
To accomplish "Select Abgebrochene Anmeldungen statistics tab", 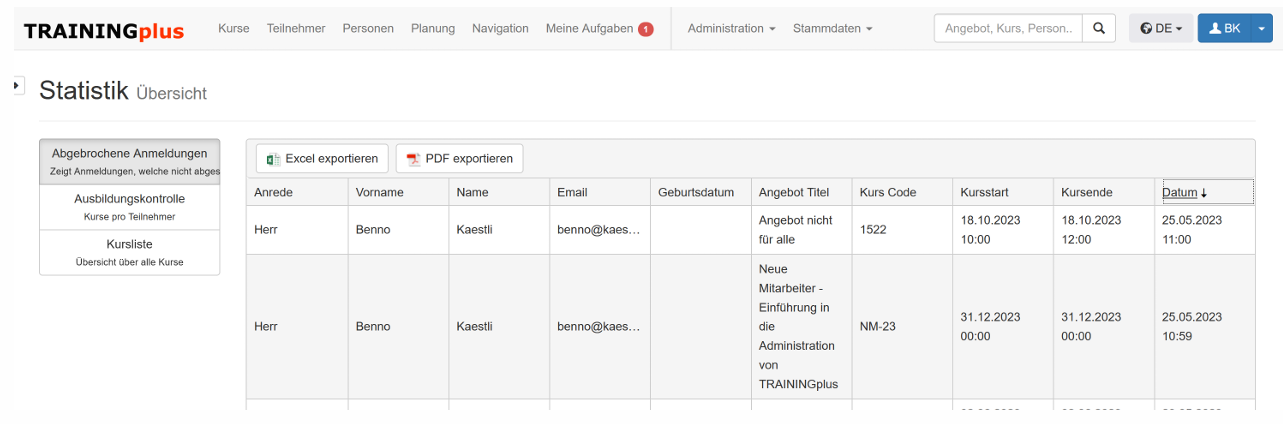I will click(x=130, y=161).
